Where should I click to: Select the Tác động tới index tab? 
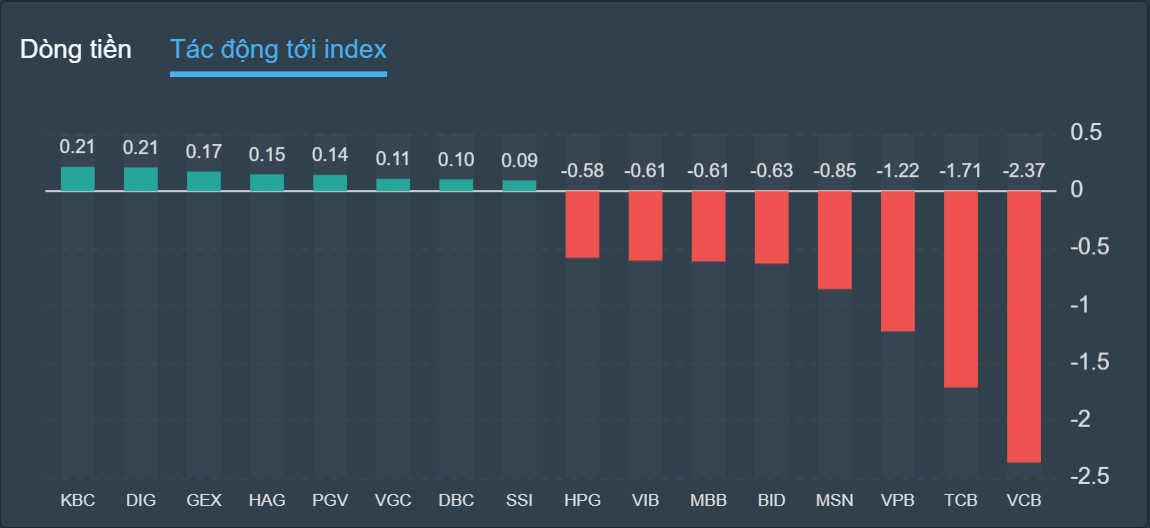[278, 49]
